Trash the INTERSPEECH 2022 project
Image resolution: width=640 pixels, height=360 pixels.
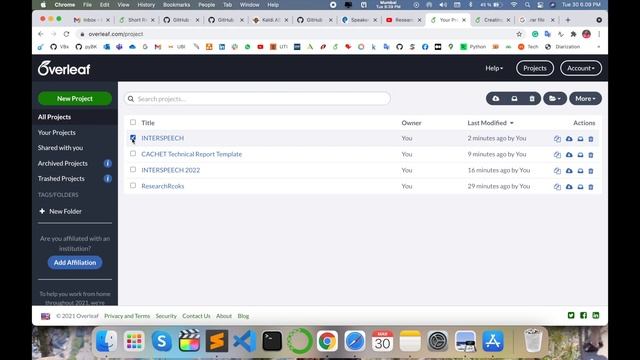pos(591,171)
